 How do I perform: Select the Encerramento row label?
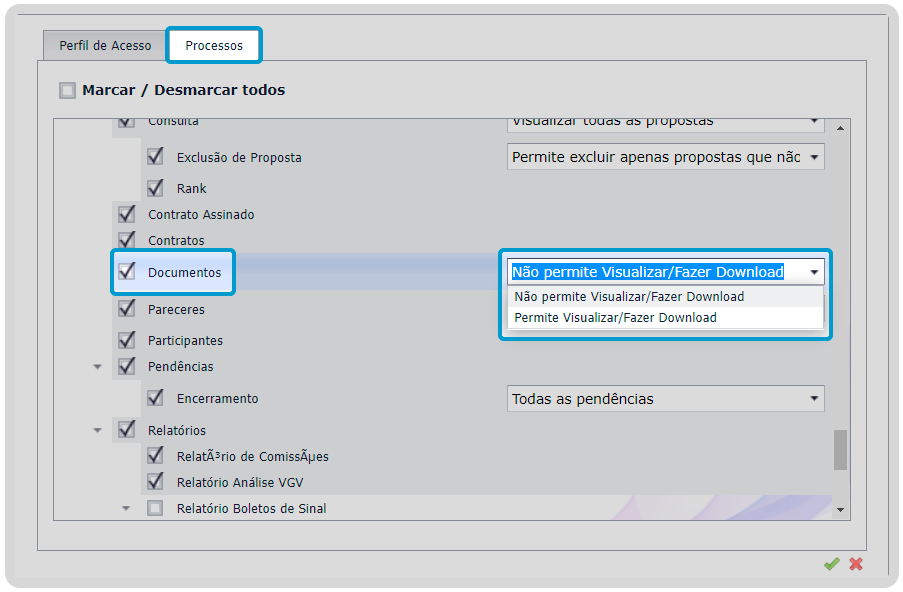point(217,399)
